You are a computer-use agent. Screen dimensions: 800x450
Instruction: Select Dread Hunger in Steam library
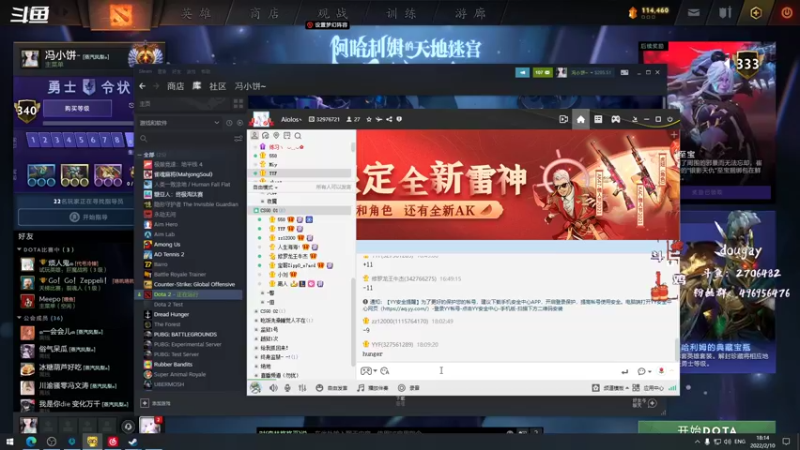tap(171, 314)
